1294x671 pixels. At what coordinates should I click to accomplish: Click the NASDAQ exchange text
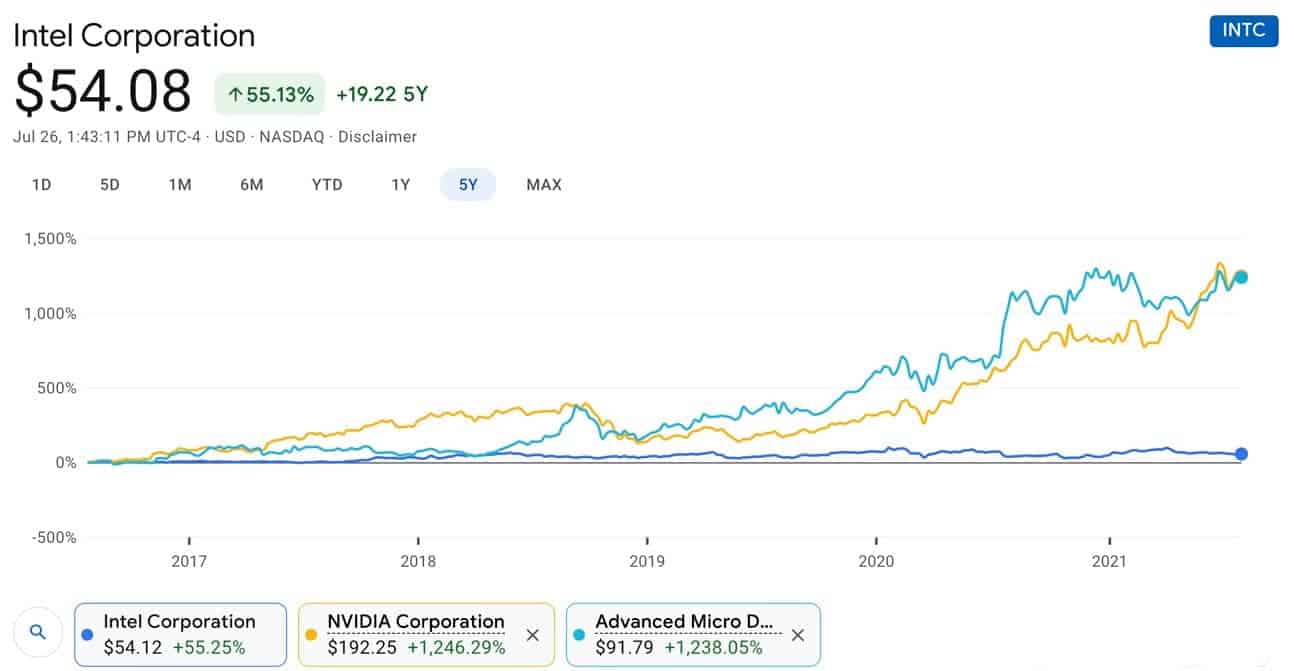[x=291, y=137]
